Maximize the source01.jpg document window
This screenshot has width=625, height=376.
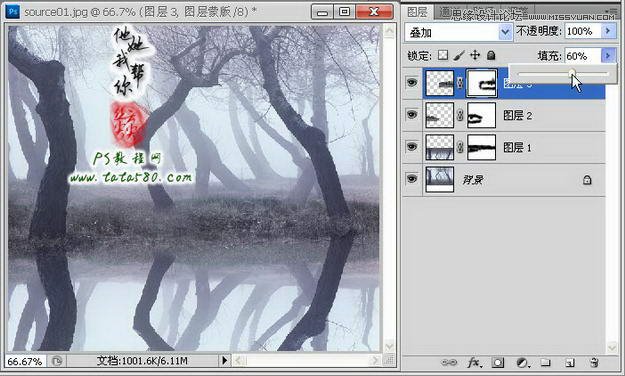(344, 12)
